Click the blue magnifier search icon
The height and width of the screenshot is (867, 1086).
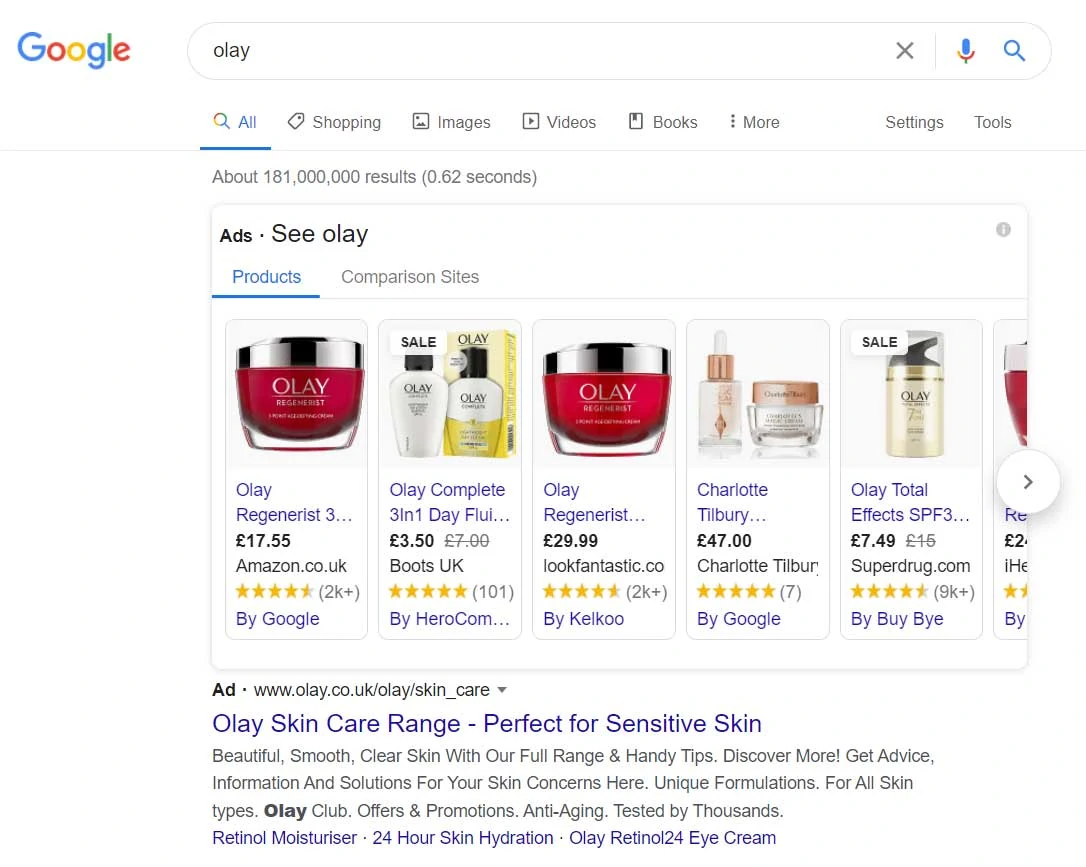1014,51
